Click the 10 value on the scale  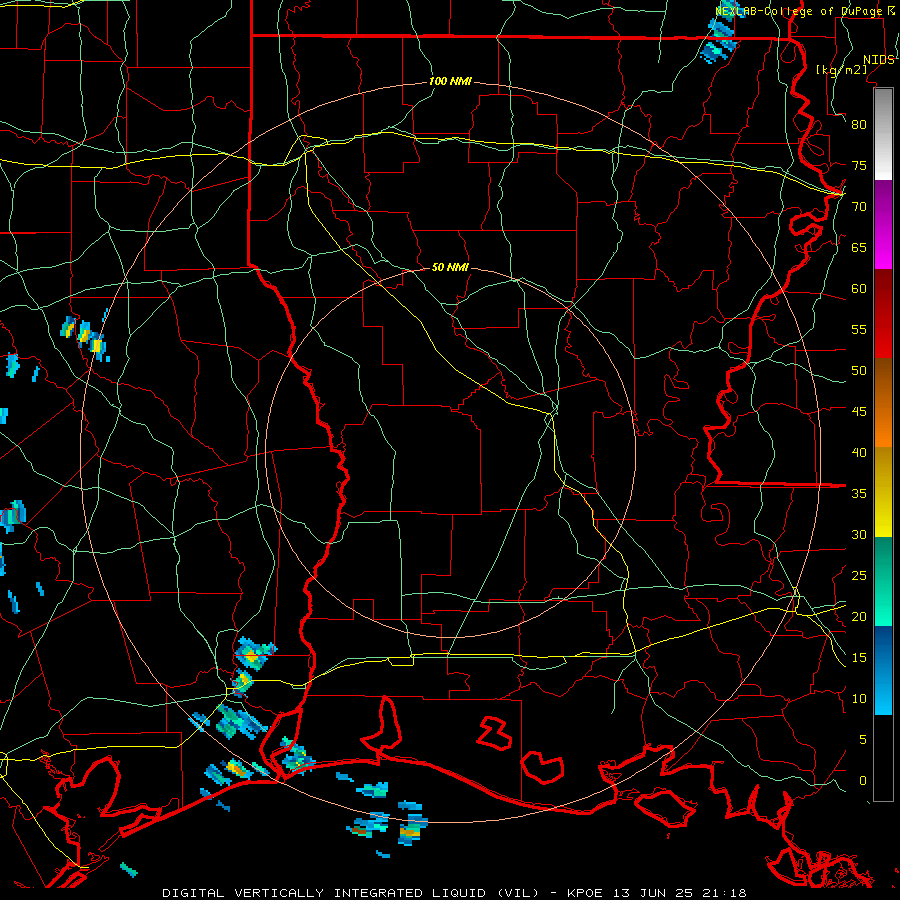point(859,699)
